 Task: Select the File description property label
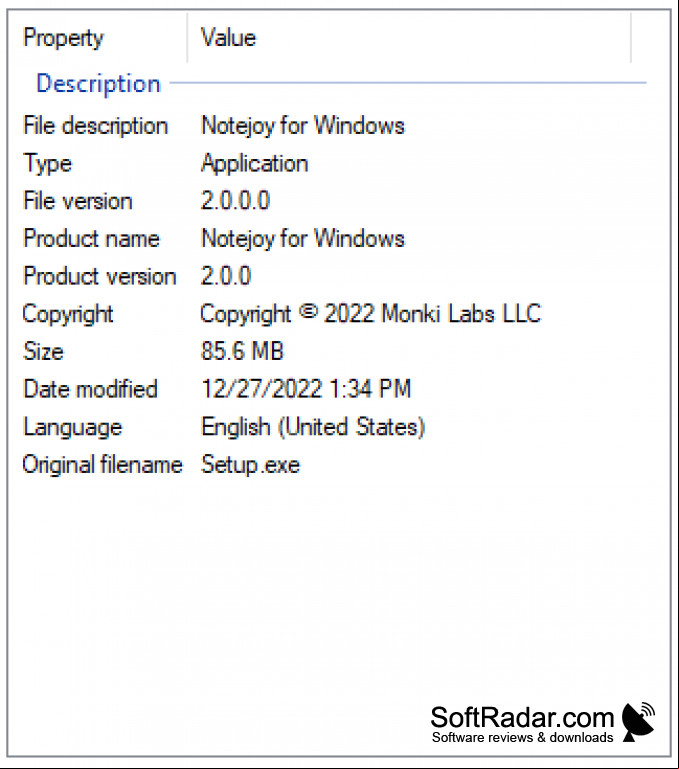[x=96, y=126]
